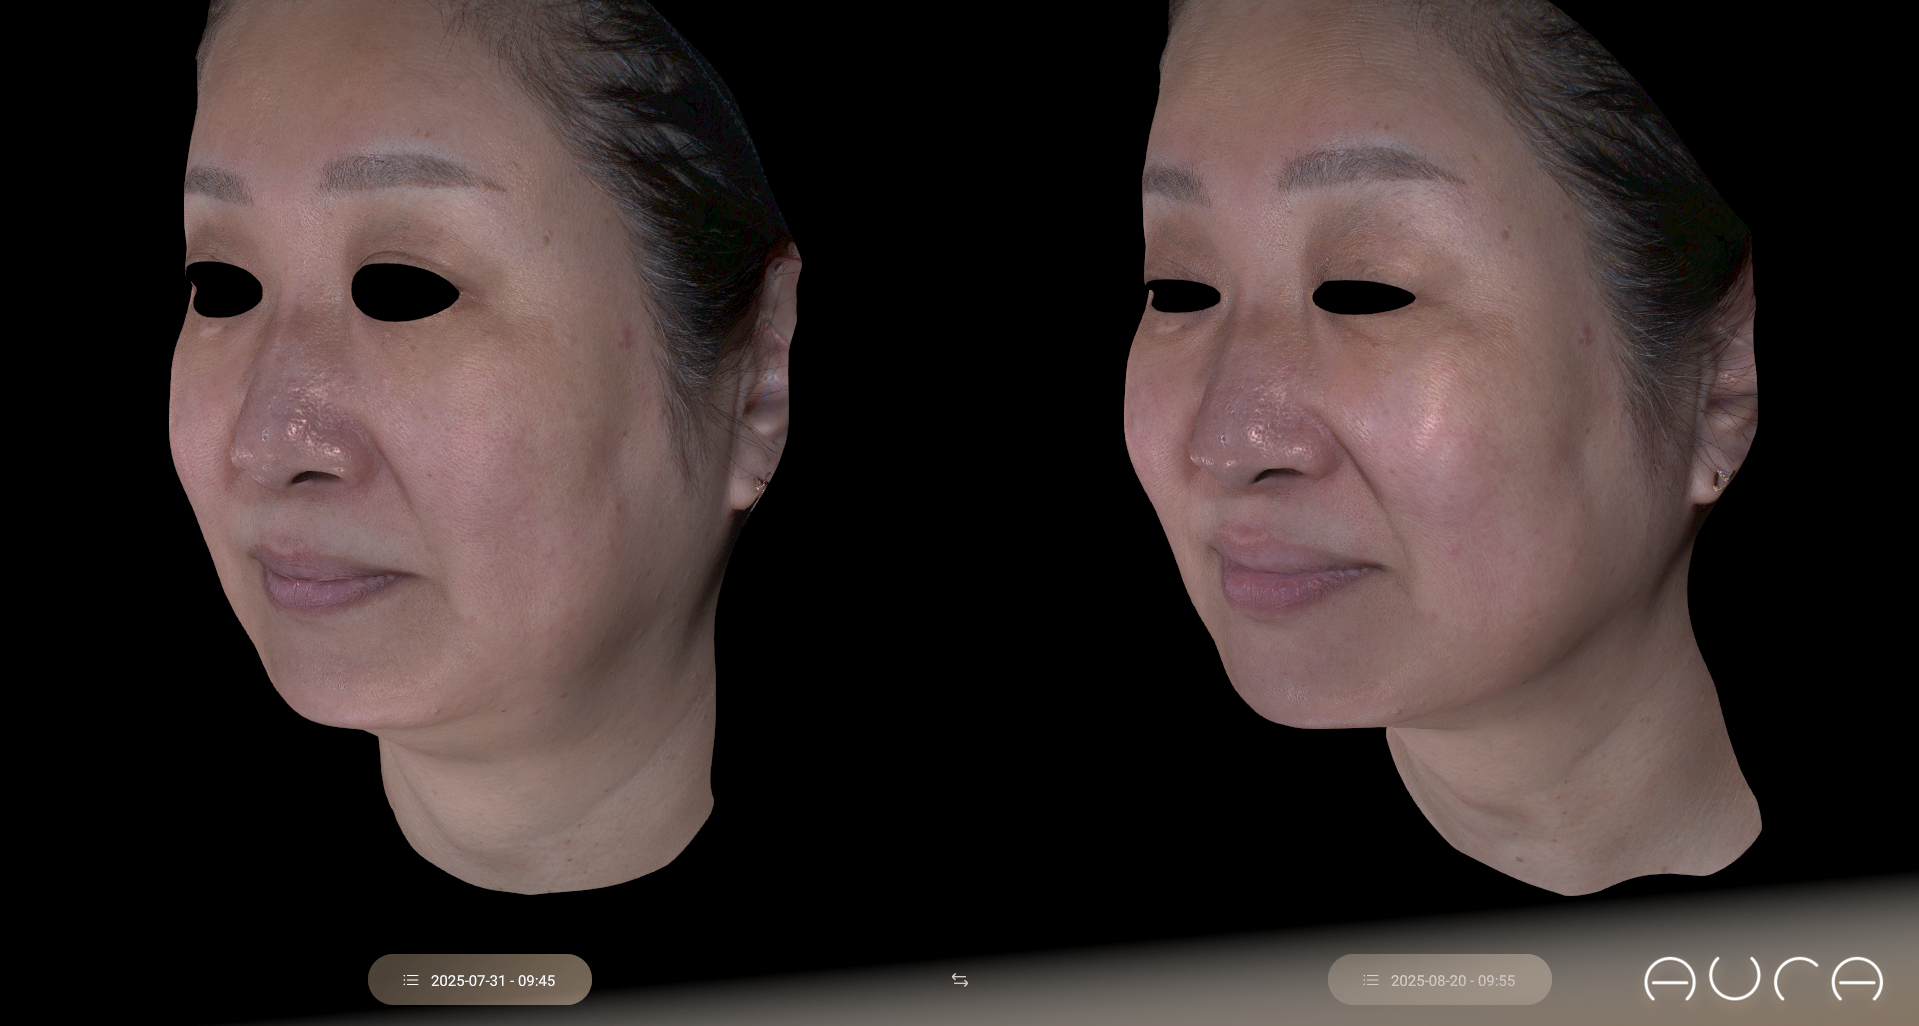Open the 2025-08-20 - 09:55 scan selector
Viewport: 1919px width, 1026px height.
[1440, 980]
